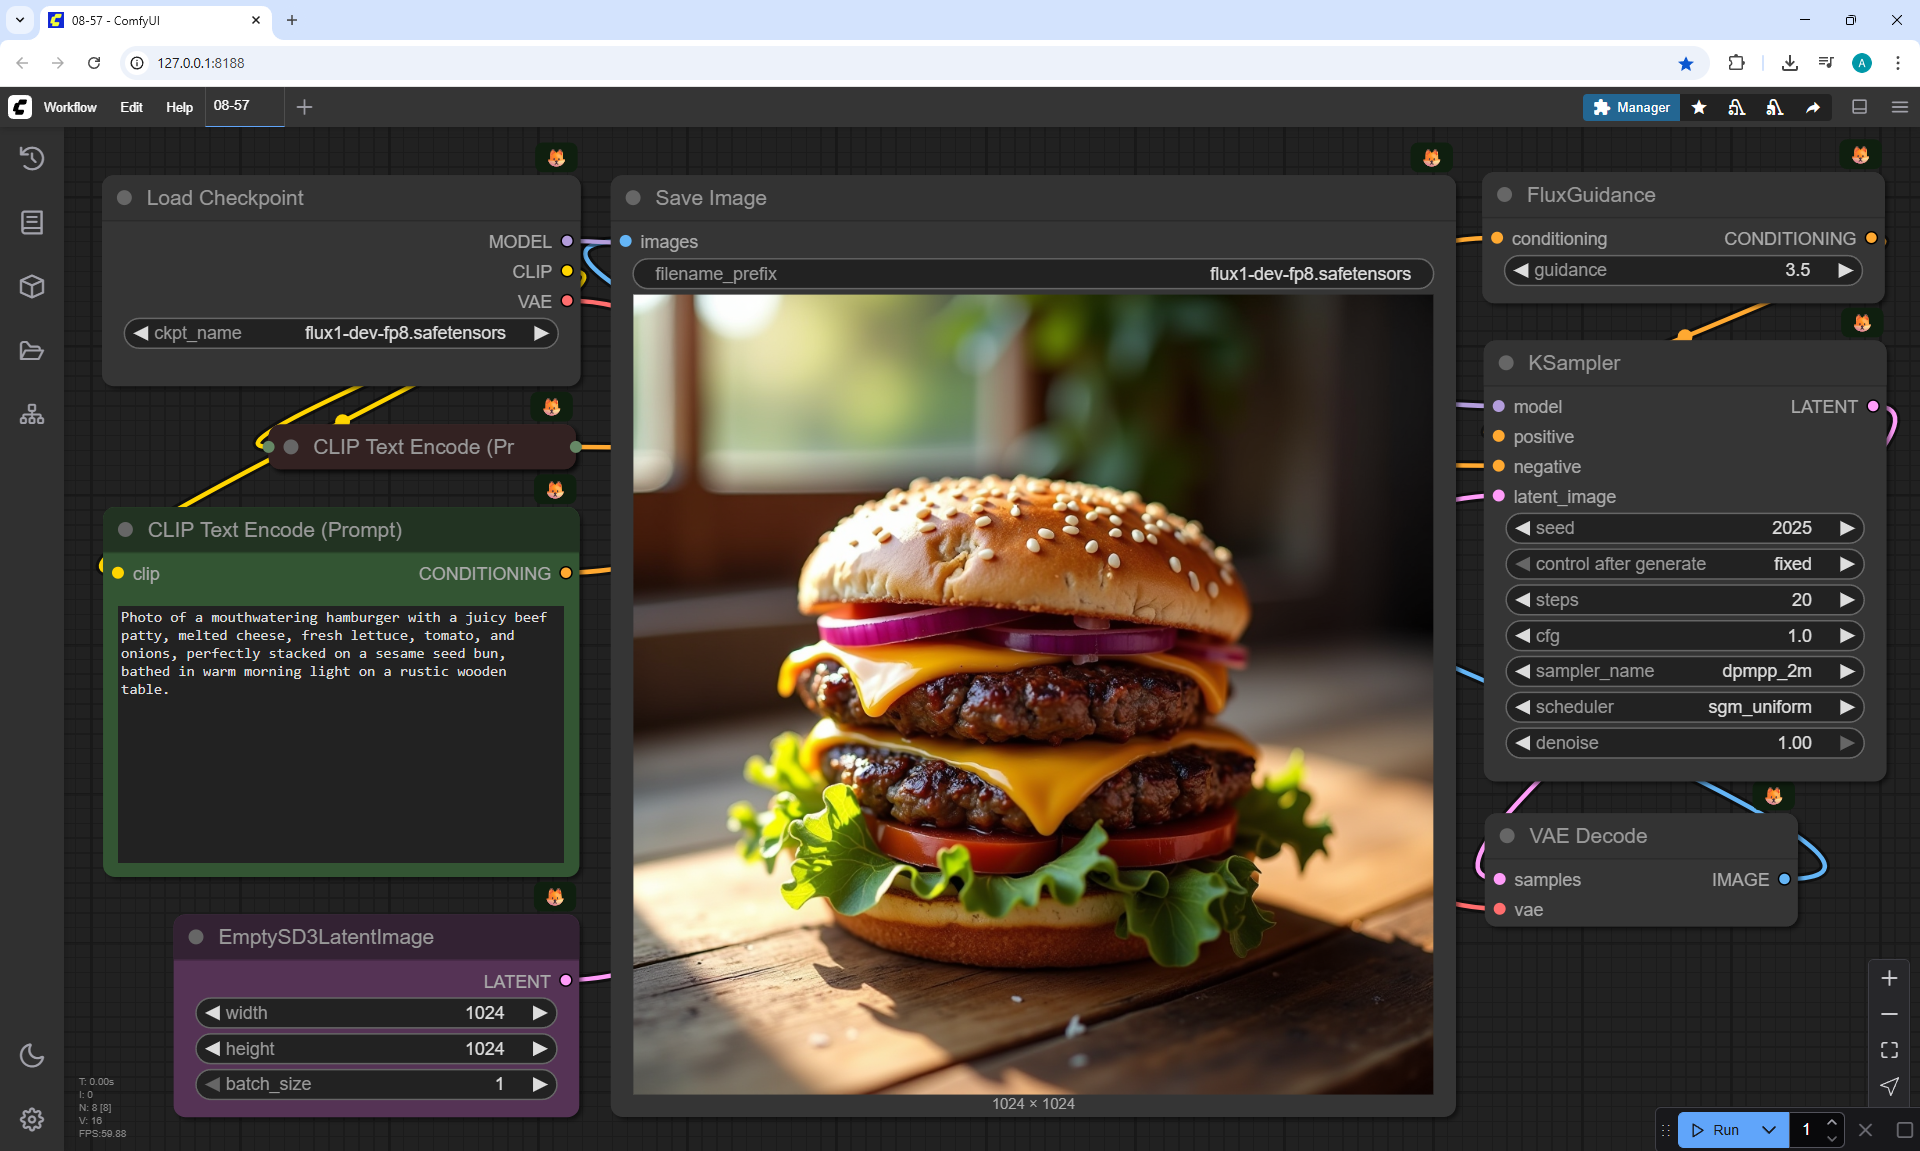1920x1151 pixels.
Task: Open the model library cube icon
Action: [x=32, y=287]
